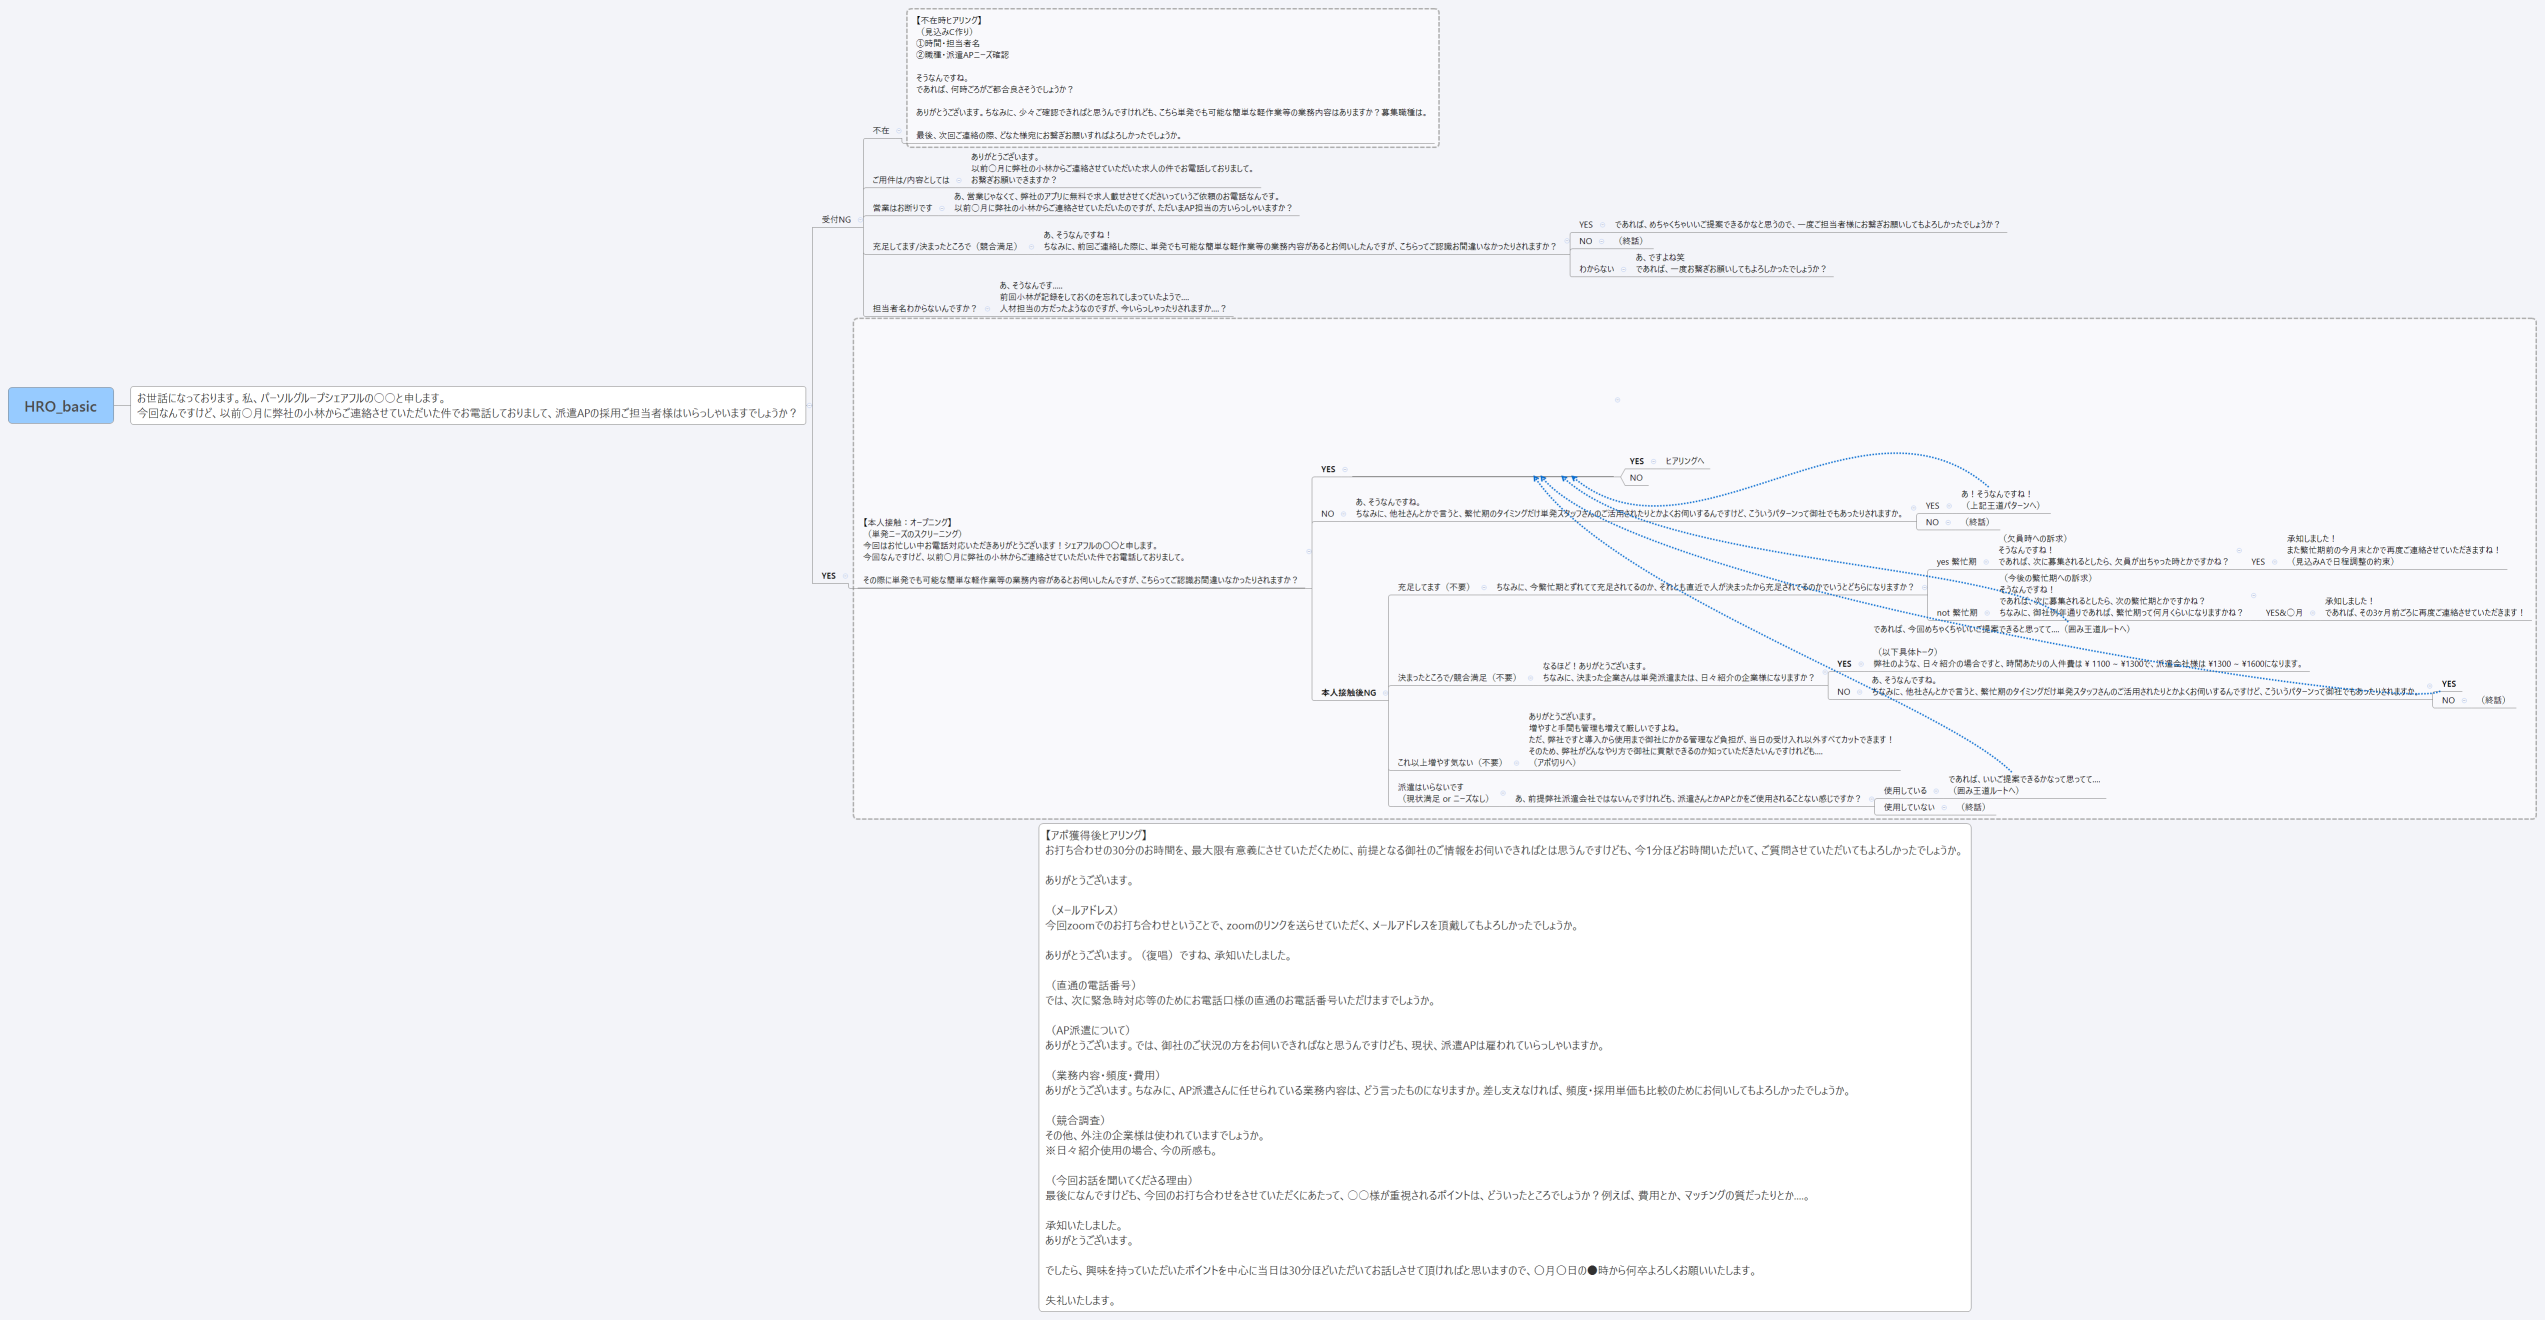Select the ご用件は/内容としては node
Viewport: 2545px width, 1320px height.
coord(910,180)
